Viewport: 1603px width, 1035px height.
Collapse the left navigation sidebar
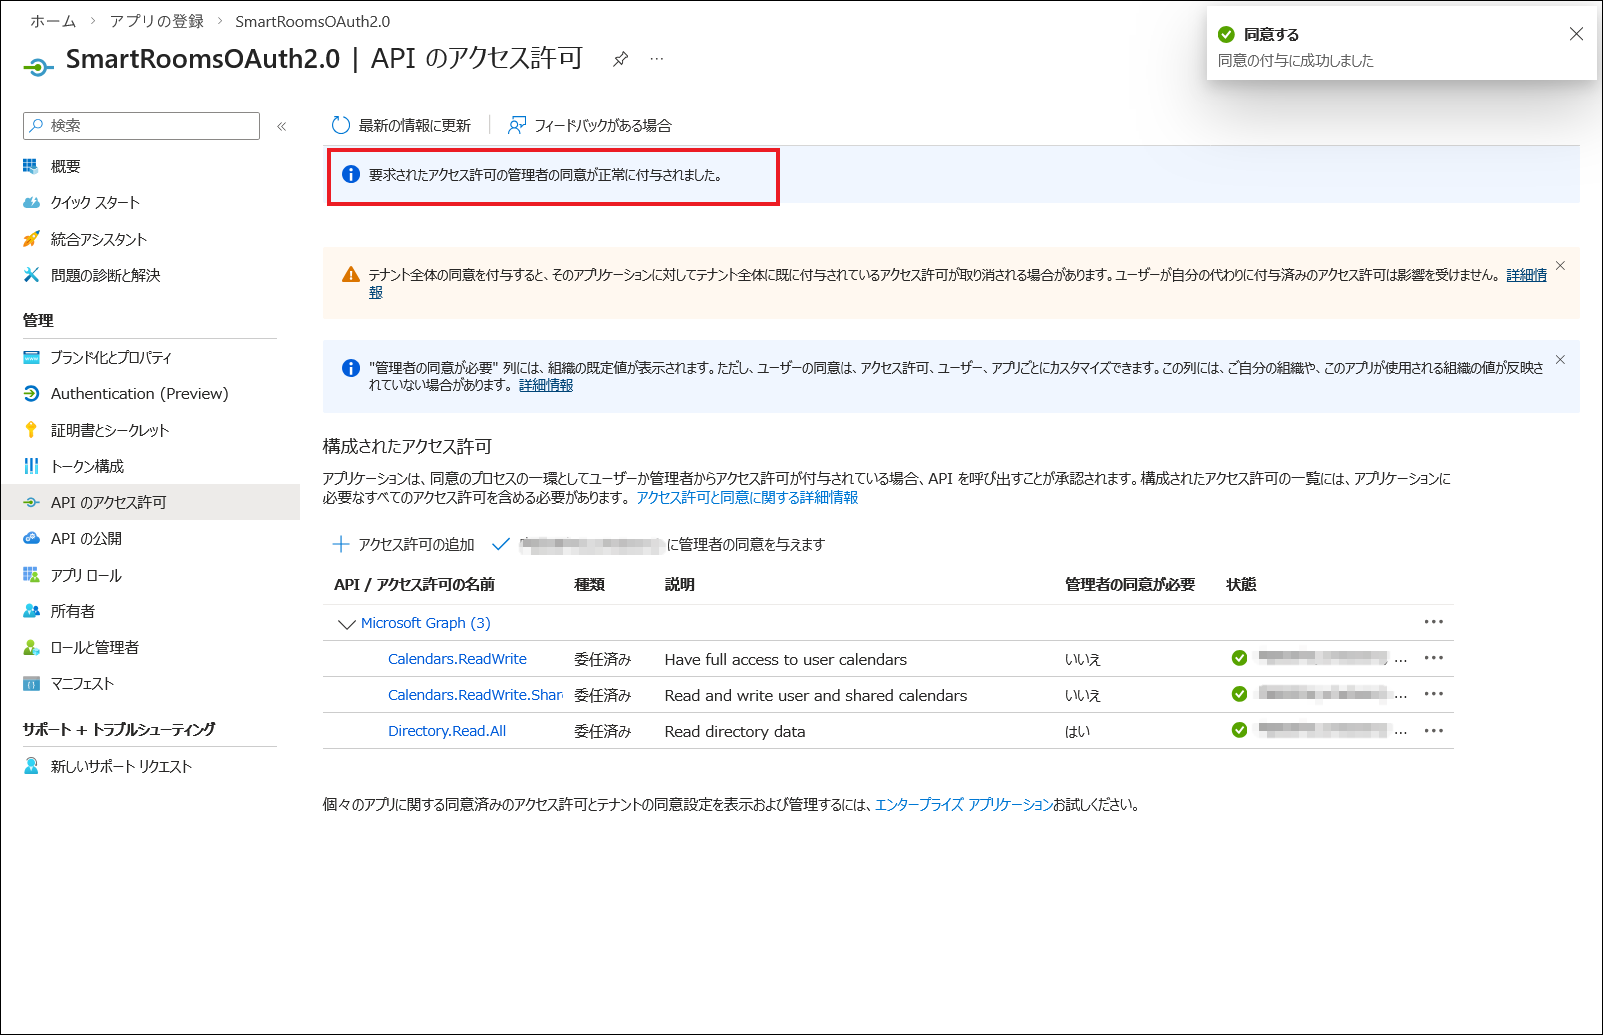[282, 126]
